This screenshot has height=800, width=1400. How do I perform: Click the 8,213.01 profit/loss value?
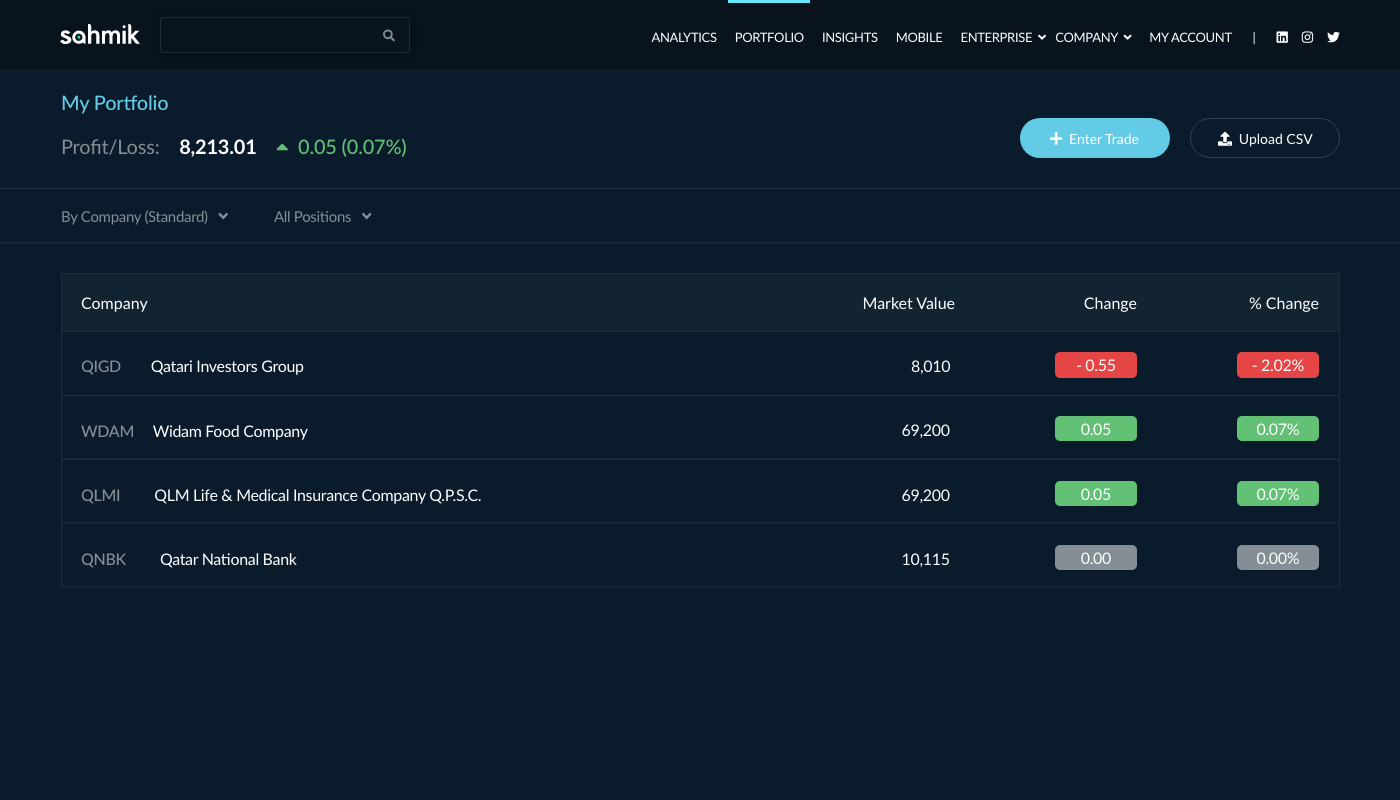pyautogui.click(x=218, y=147)
